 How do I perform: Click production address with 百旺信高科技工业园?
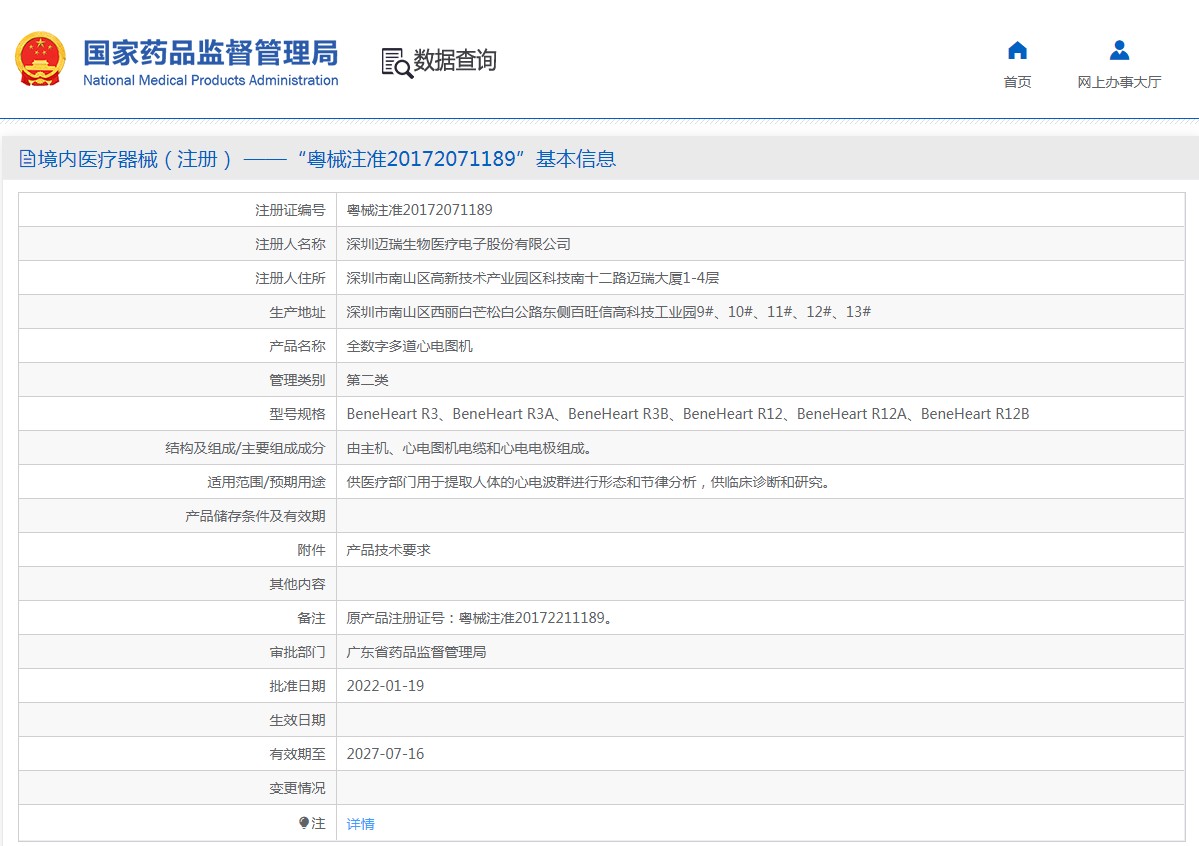coord(608,311)
